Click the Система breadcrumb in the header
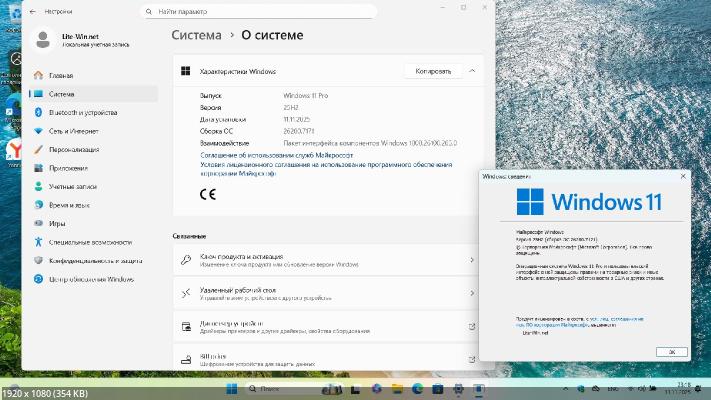The width and height of the screenshot is (711, 400). pyautogui.click(x=197, y=34)
